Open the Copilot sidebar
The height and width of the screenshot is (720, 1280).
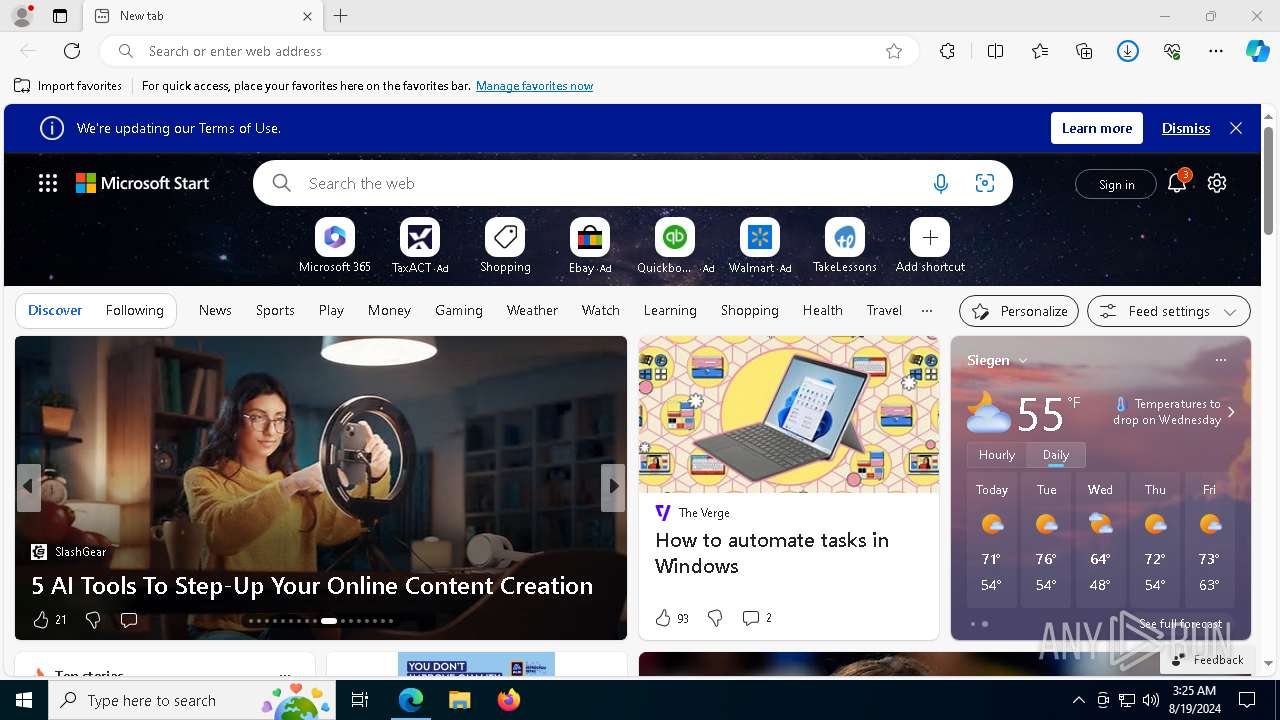1258,51
